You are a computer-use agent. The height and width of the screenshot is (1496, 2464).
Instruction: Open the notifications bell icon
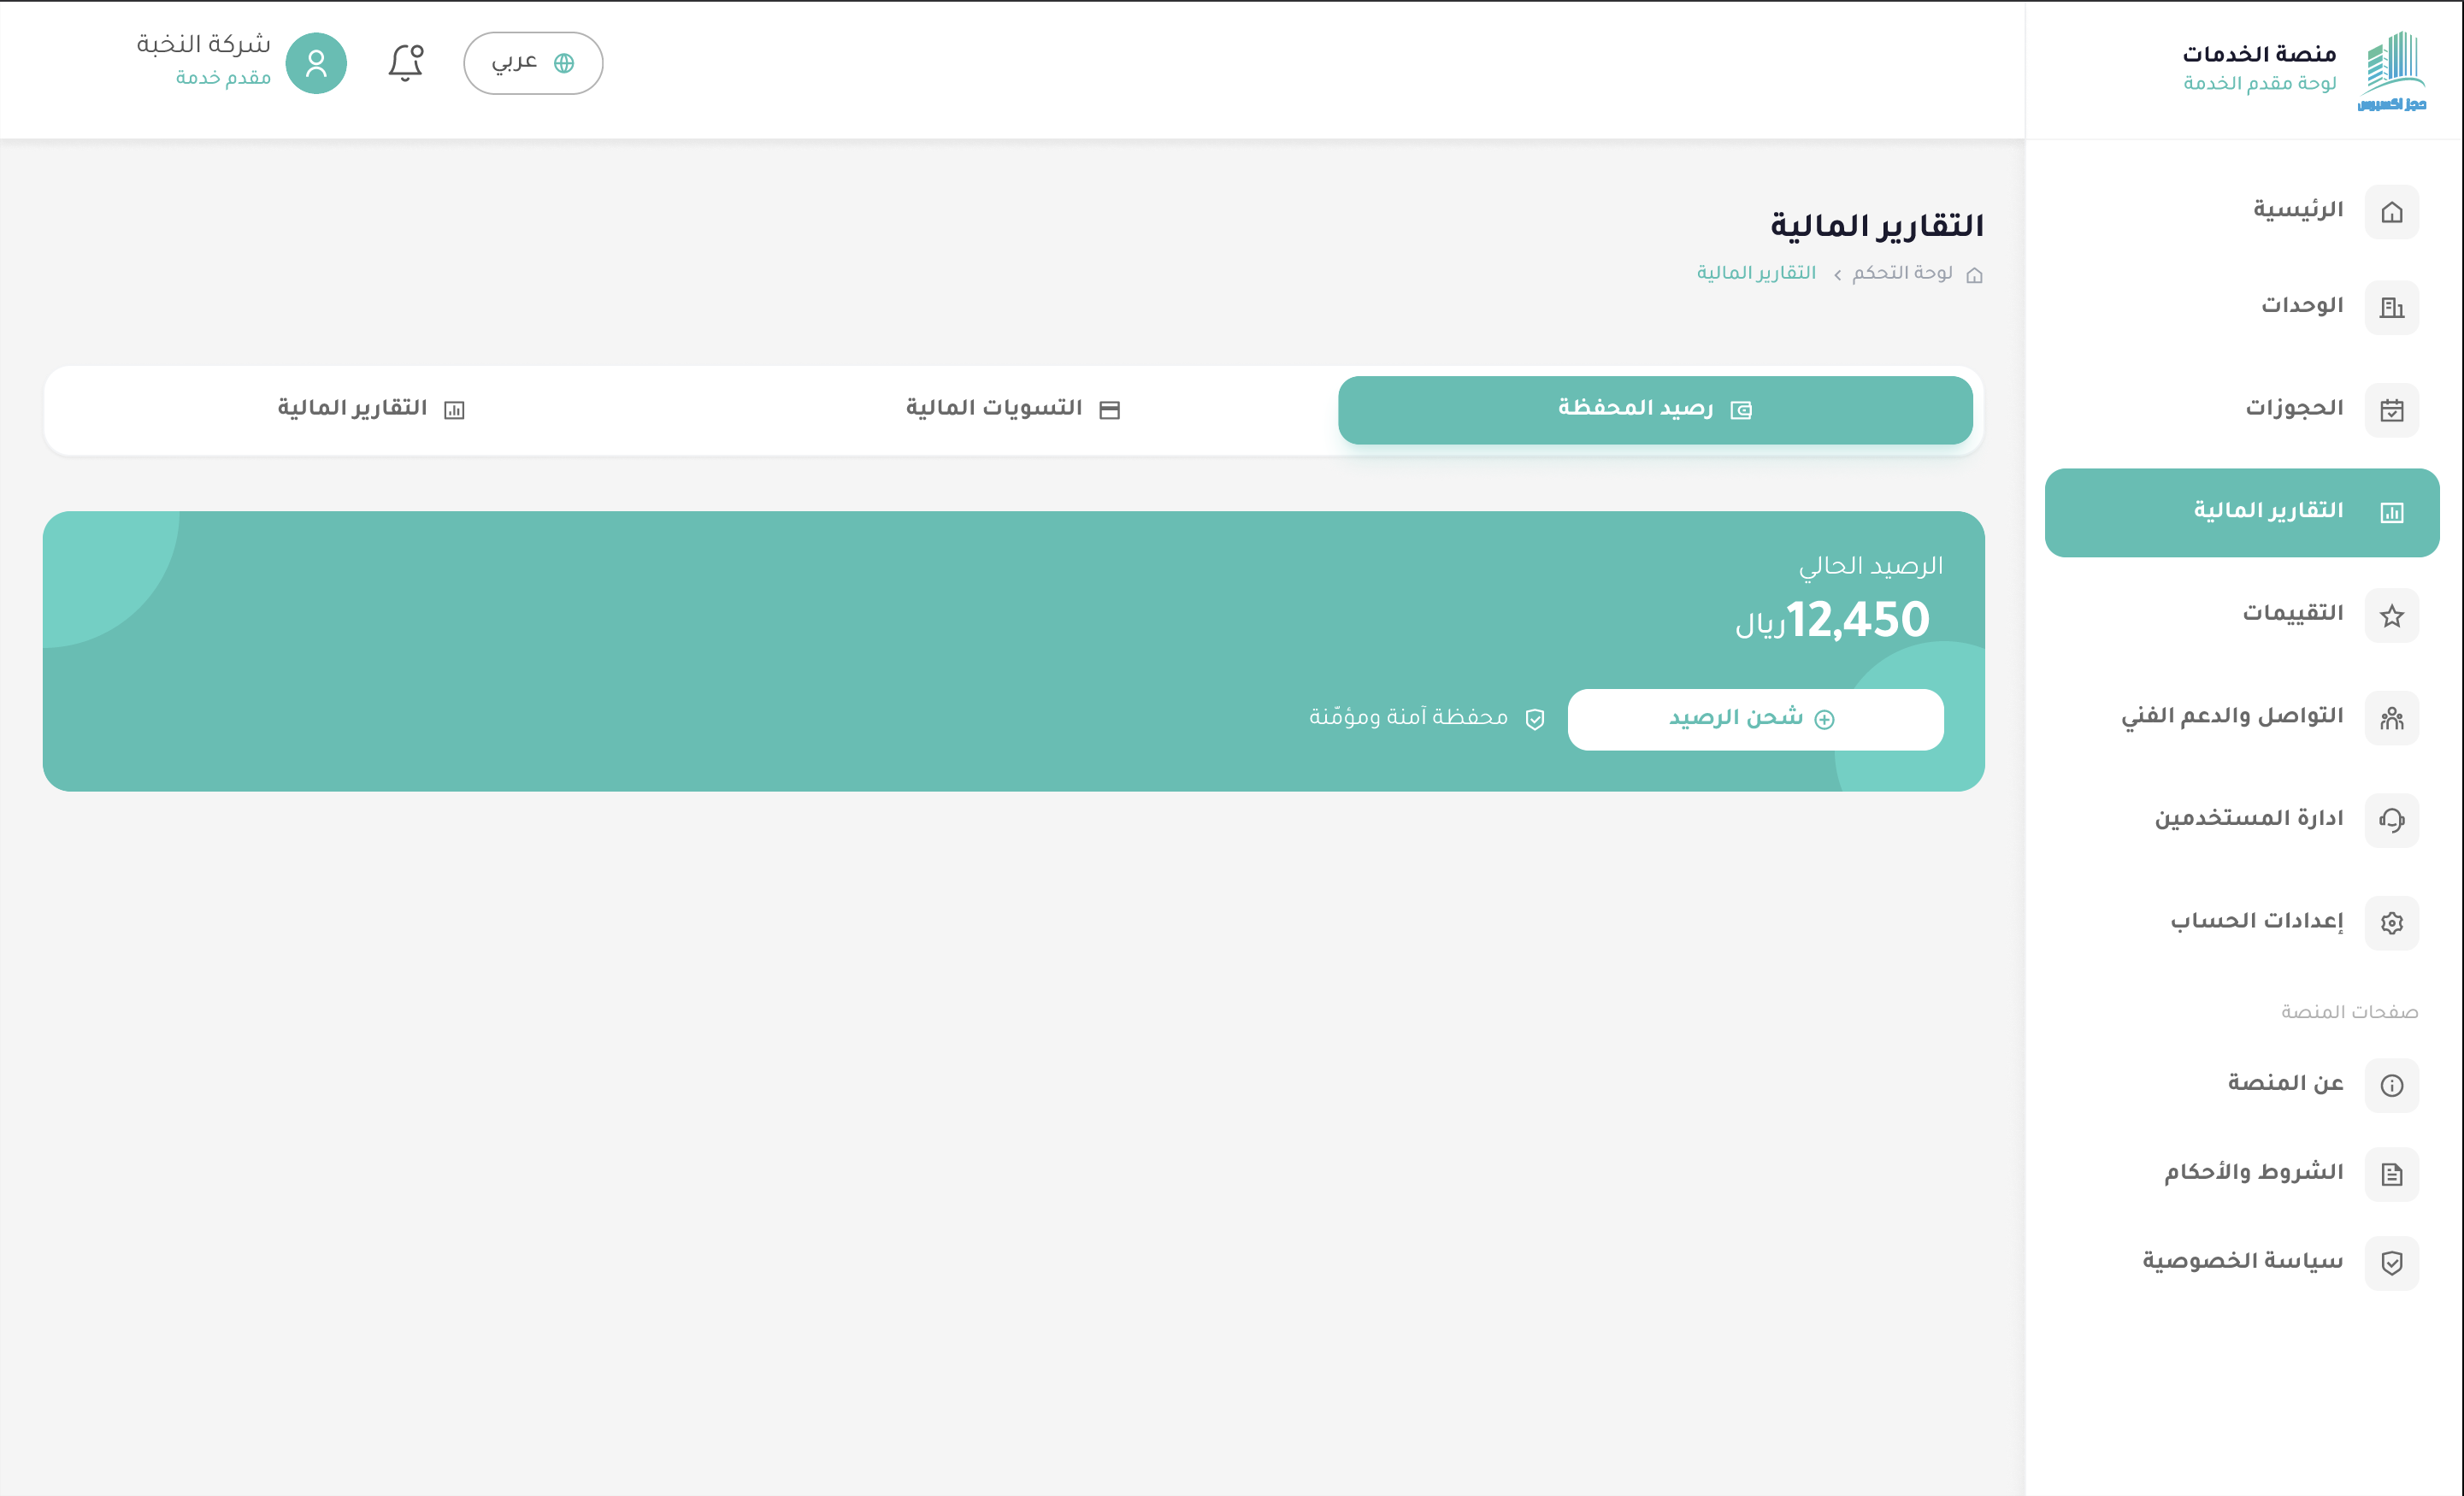point(406,63)
